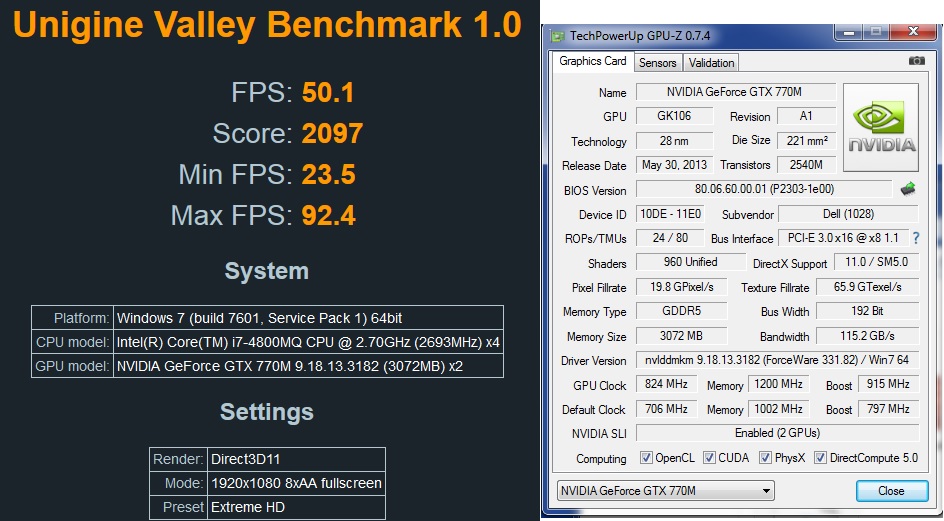944x521 pixels.
Task: Click the GPU model GTX 770M x2 cell
Action: coord(308,366)
